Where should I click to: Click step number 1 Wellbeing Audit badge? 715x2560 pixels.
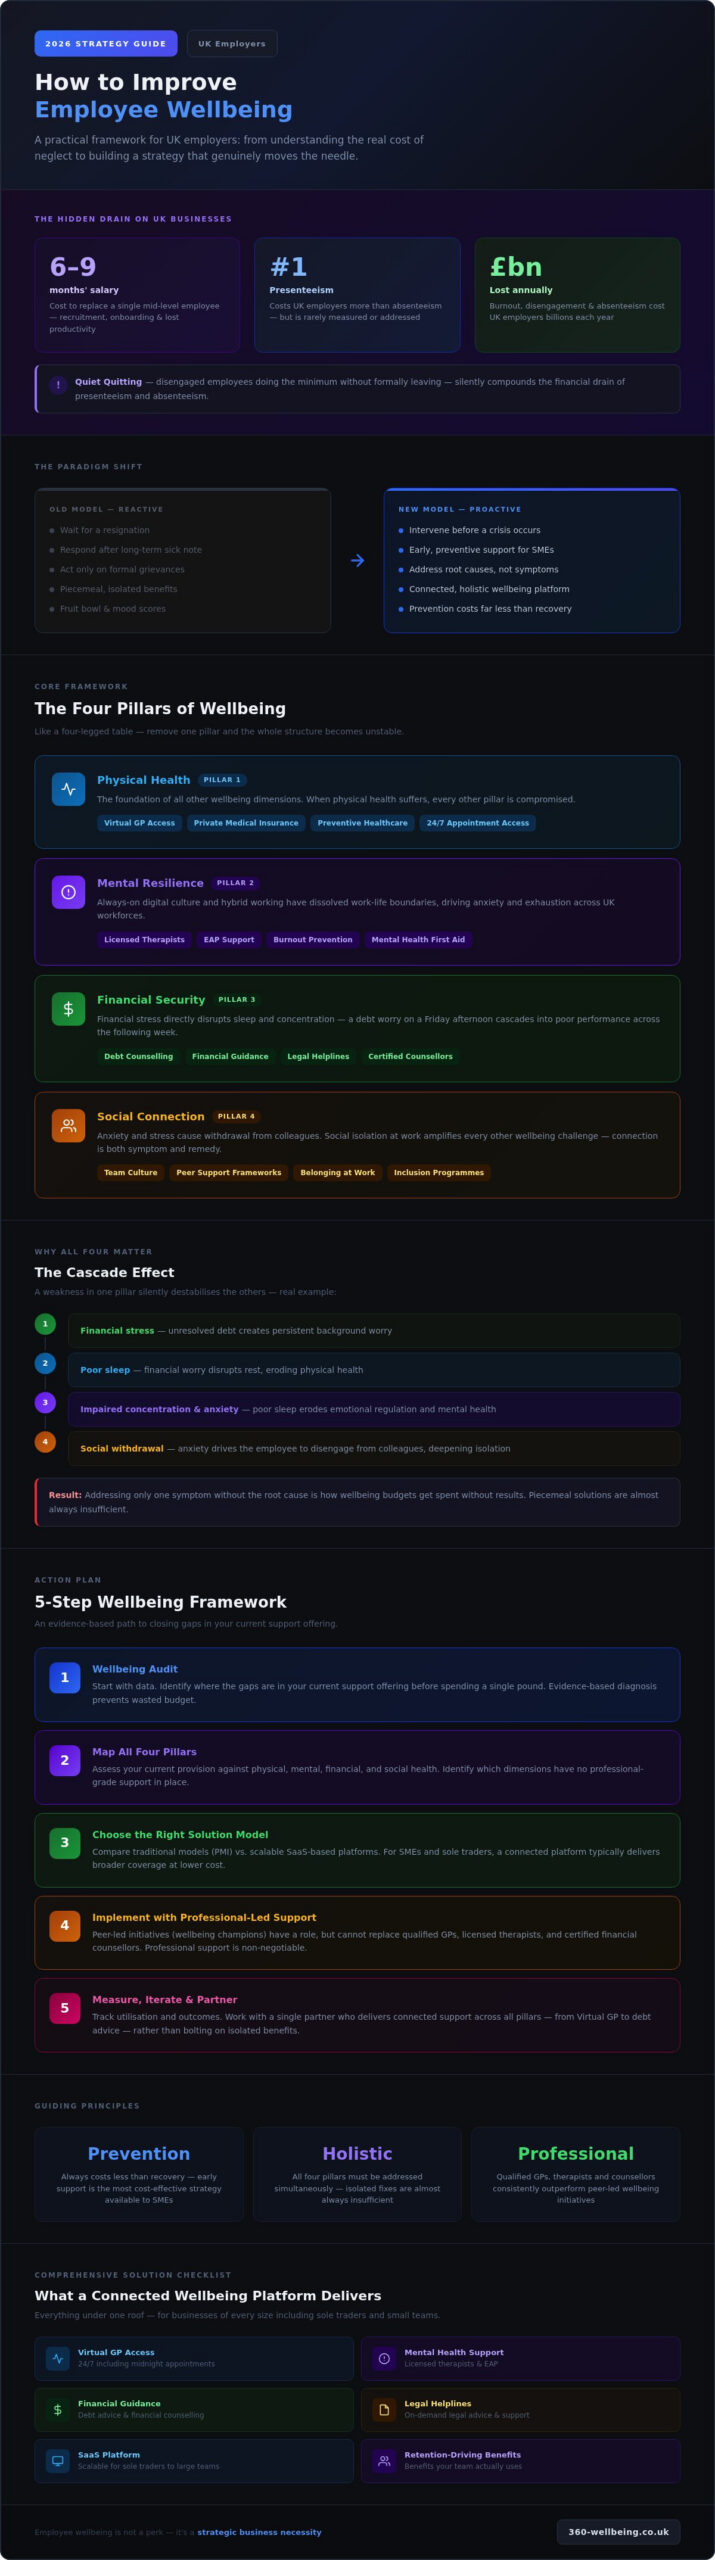click(x=65, y=1677)
